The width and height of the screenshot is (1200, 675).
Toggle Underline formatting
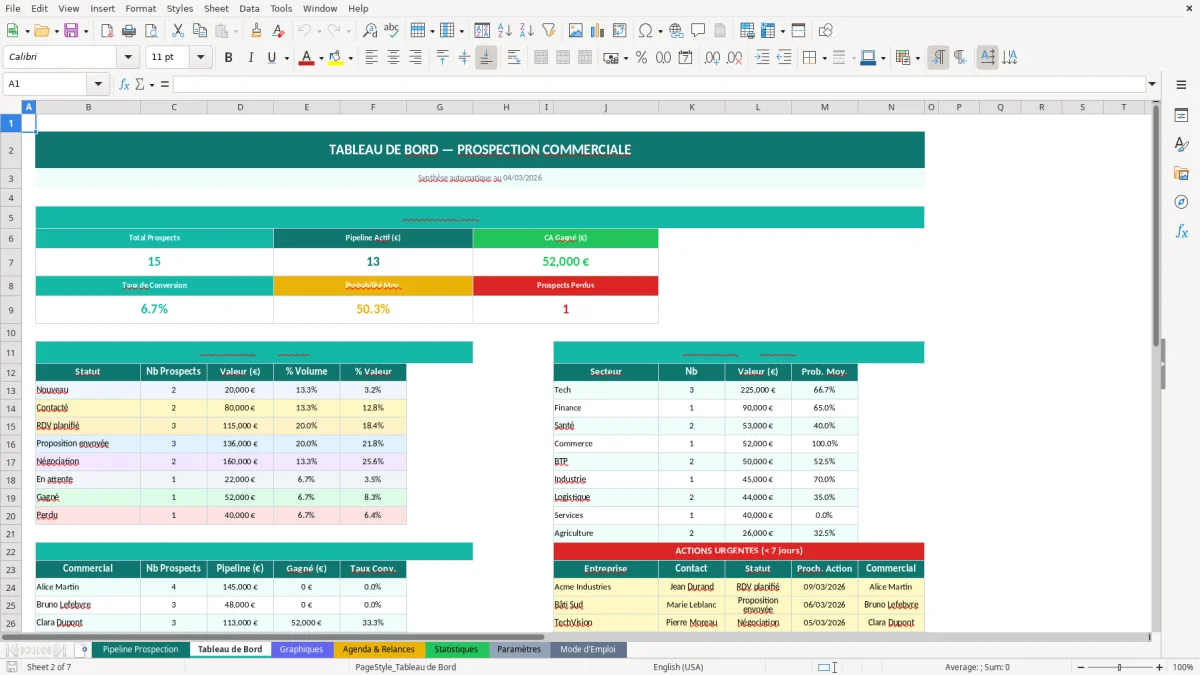tap(271, 58)
